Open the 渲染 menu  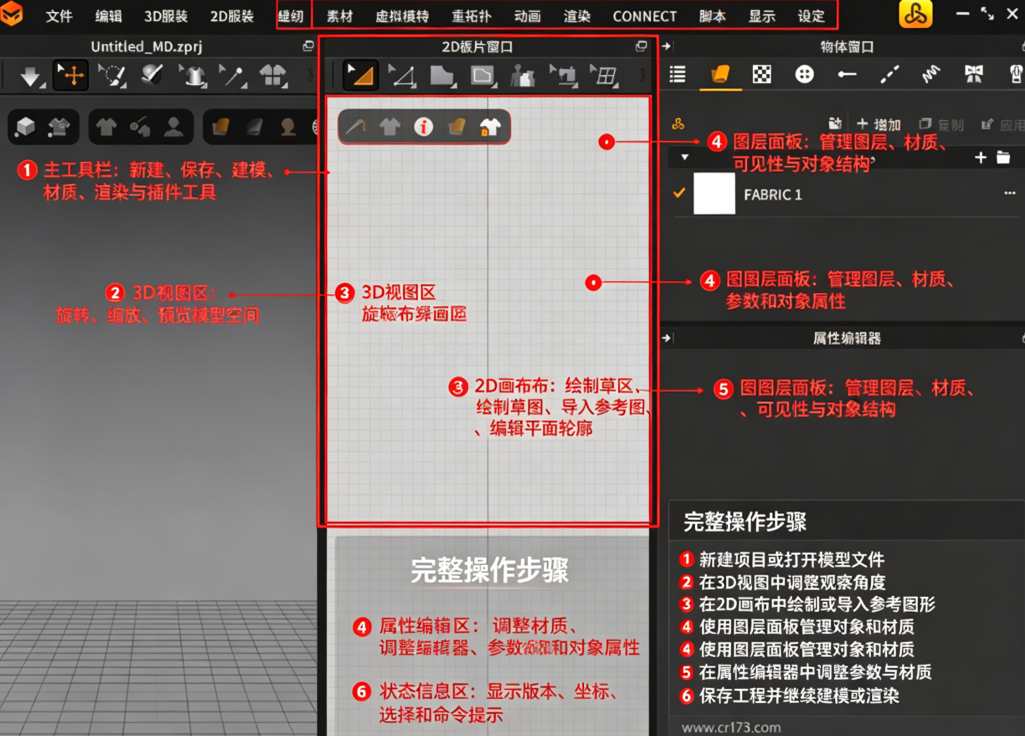pos(577,16)
